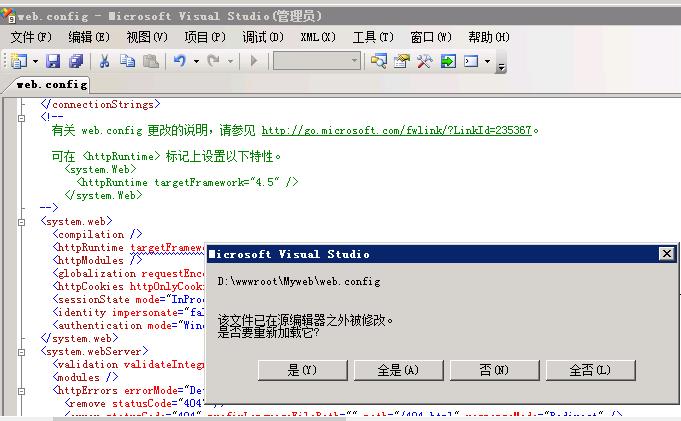Open the go.microsoft.com fwlink hyperlink

[397, 130]
